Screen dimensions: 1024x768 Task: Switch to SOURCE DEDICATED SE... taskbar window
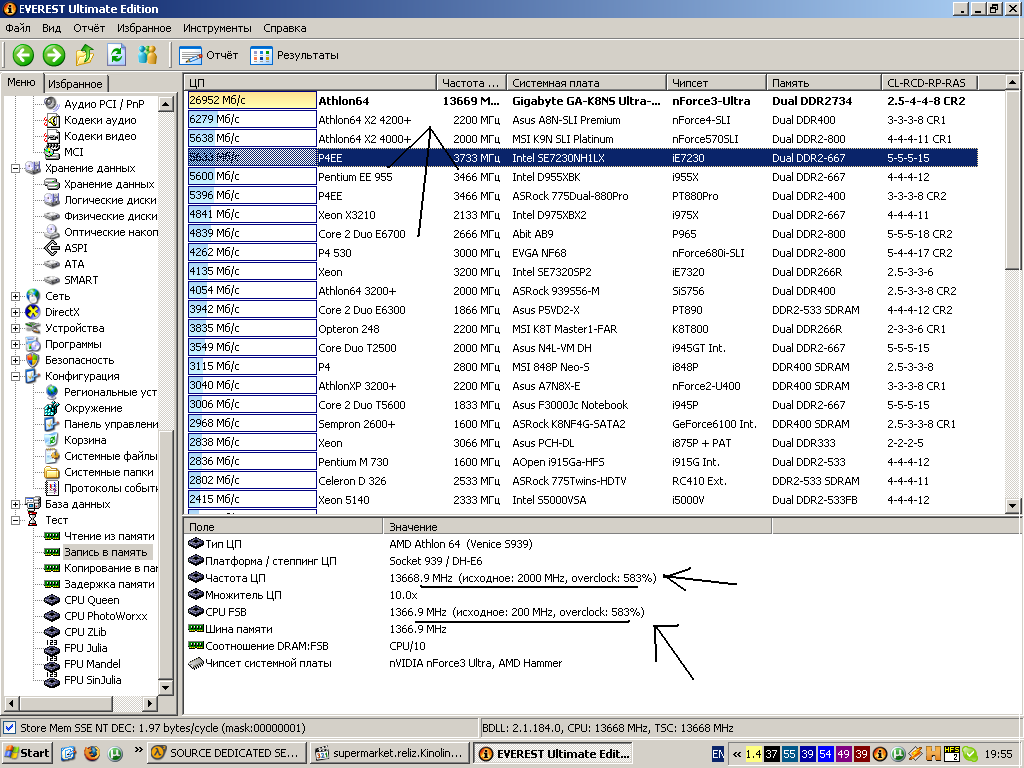(x=227, y=753)
